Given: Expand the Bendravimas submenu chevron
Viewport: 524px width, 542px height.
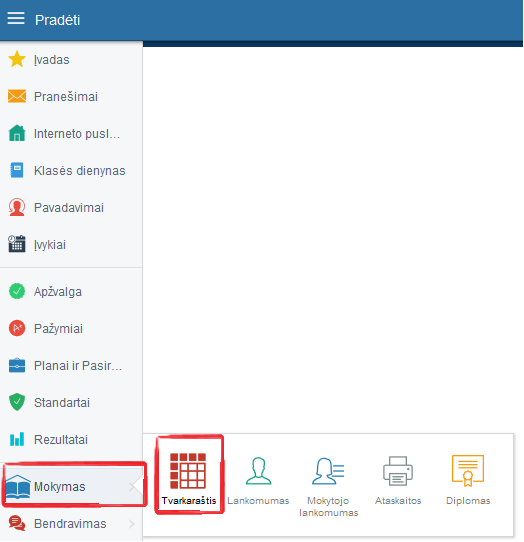Looking at the screenshot, I should (x=132, y=524).
